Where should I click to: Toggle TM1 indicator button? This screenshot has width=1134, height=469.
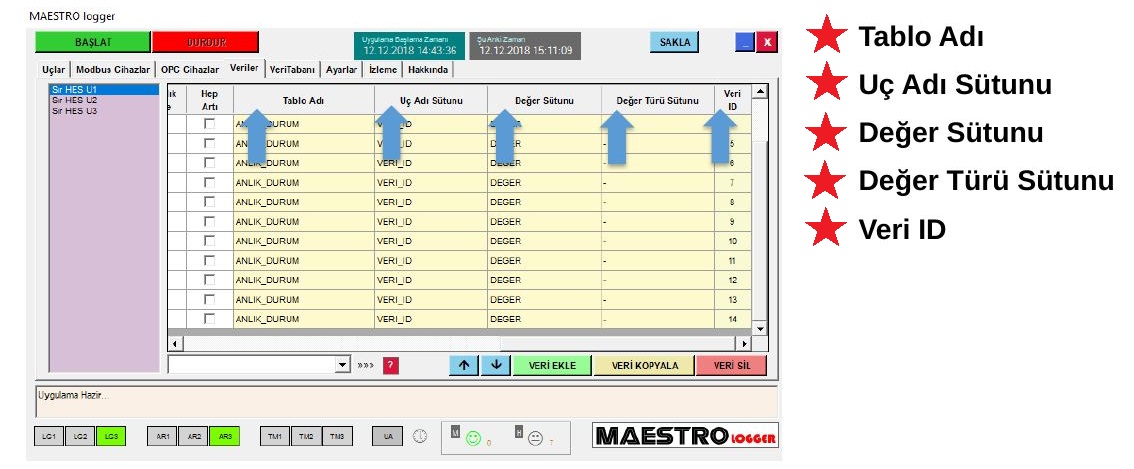[275, 436]
